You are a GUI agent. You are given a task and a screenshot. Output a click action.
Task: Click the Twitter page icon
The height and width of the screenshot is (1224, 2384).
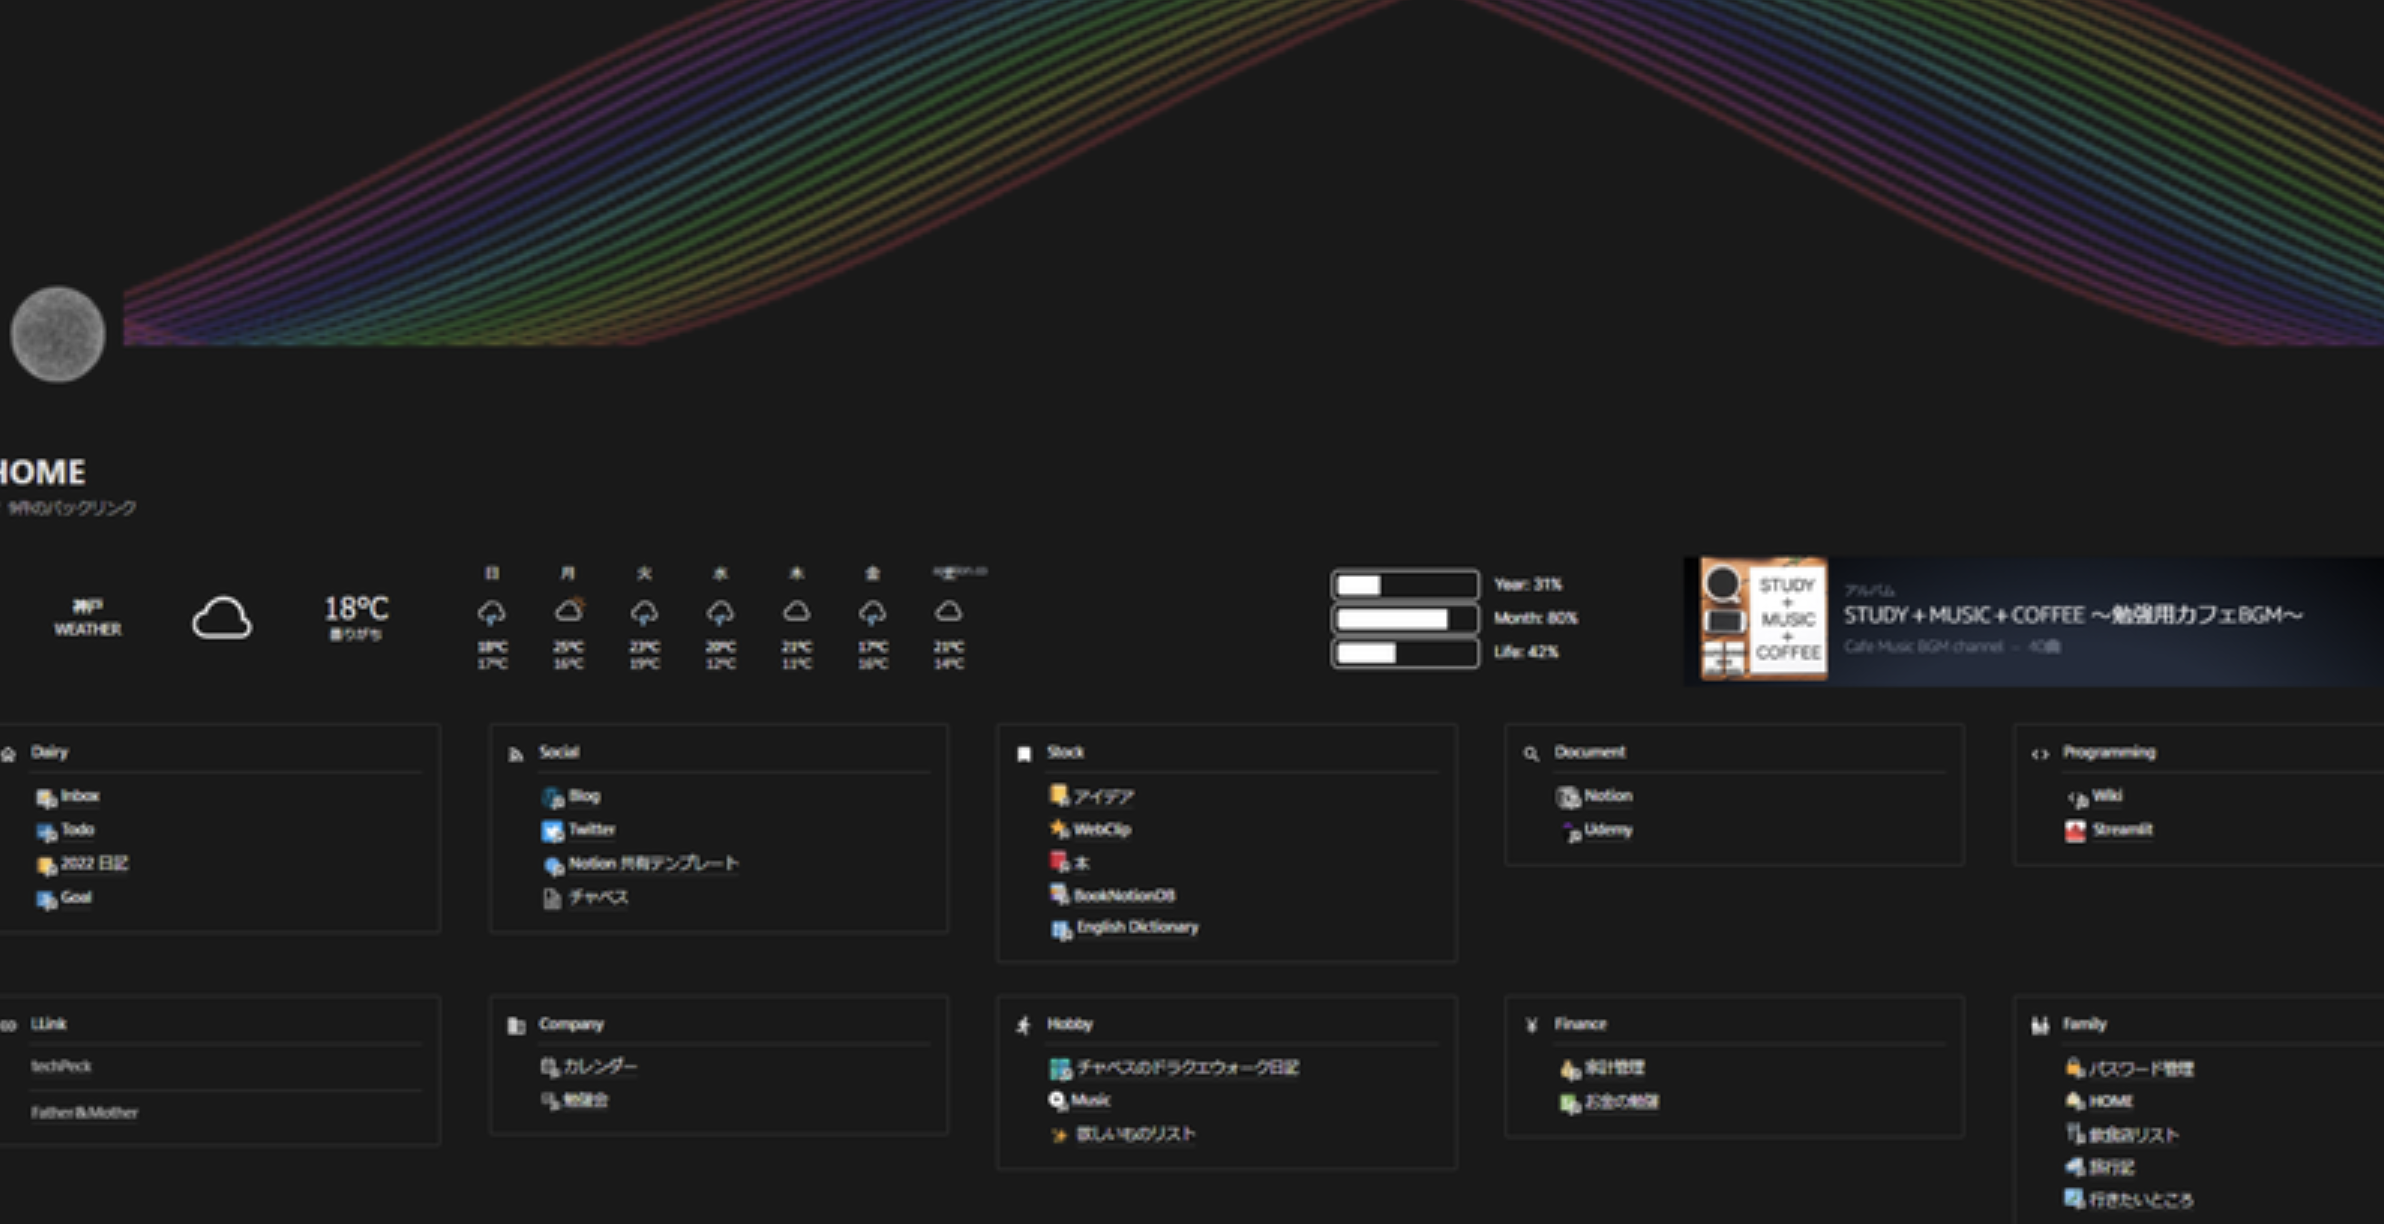tap(552, 830)
